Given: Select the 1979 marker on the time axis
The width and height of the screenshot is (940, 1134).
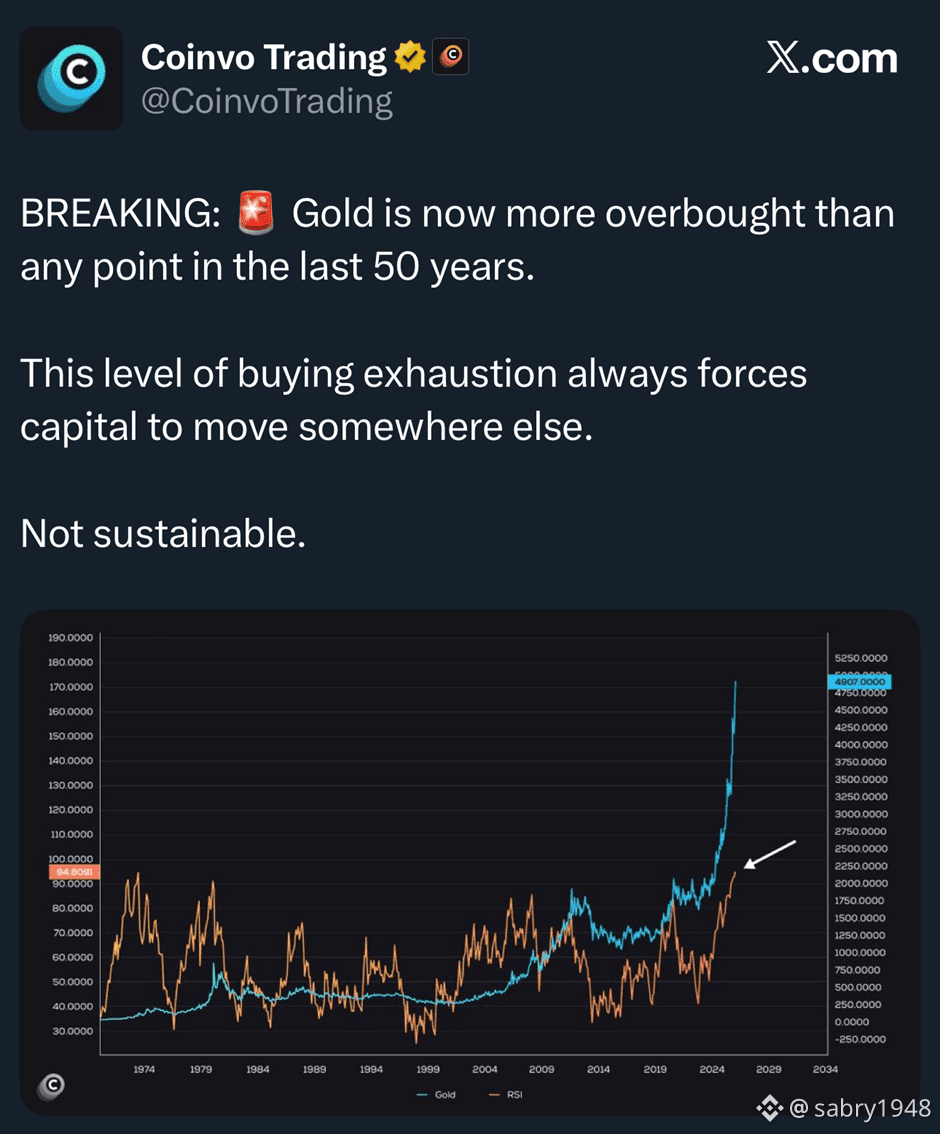Looking at the screenshot, I should [201, 1070].
